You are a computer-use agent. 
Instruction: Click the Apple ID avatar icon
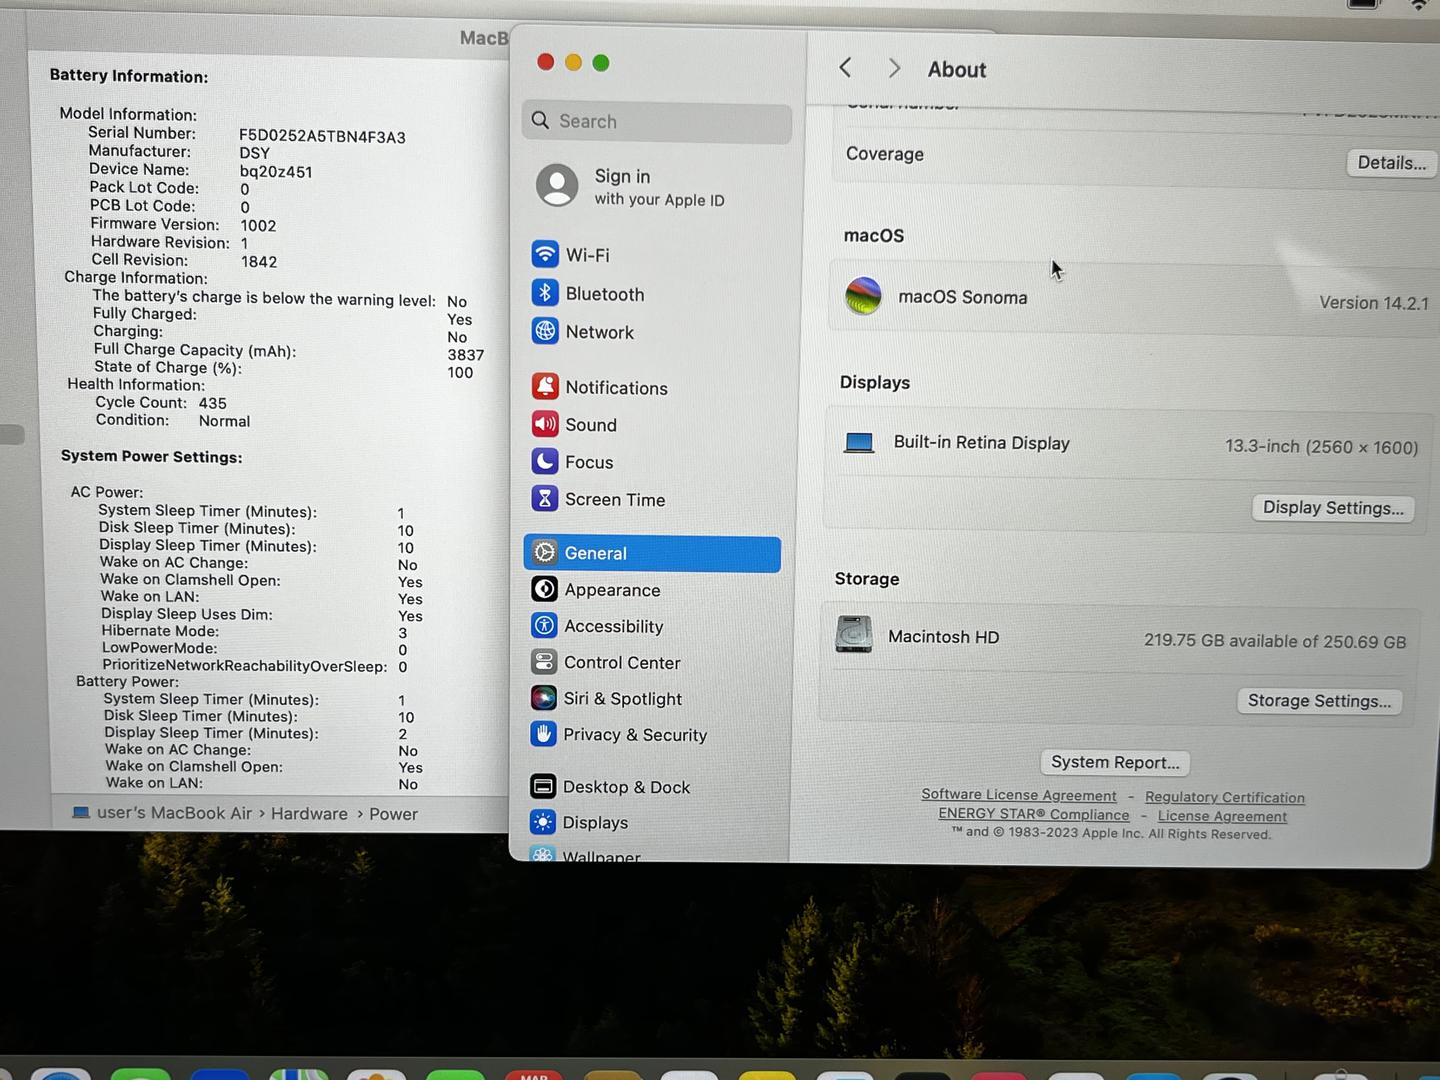tap(557, 186)
